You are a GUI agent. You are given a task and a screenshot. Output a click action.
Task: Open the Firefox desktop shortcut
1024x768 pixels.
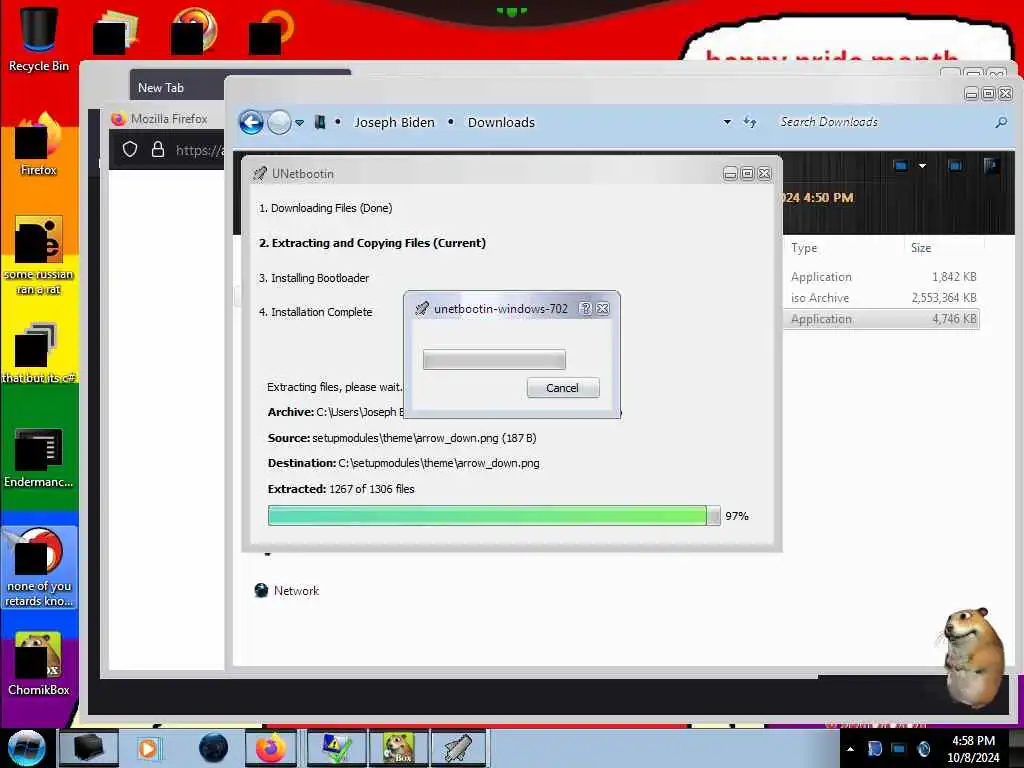(x=39, y=145)
